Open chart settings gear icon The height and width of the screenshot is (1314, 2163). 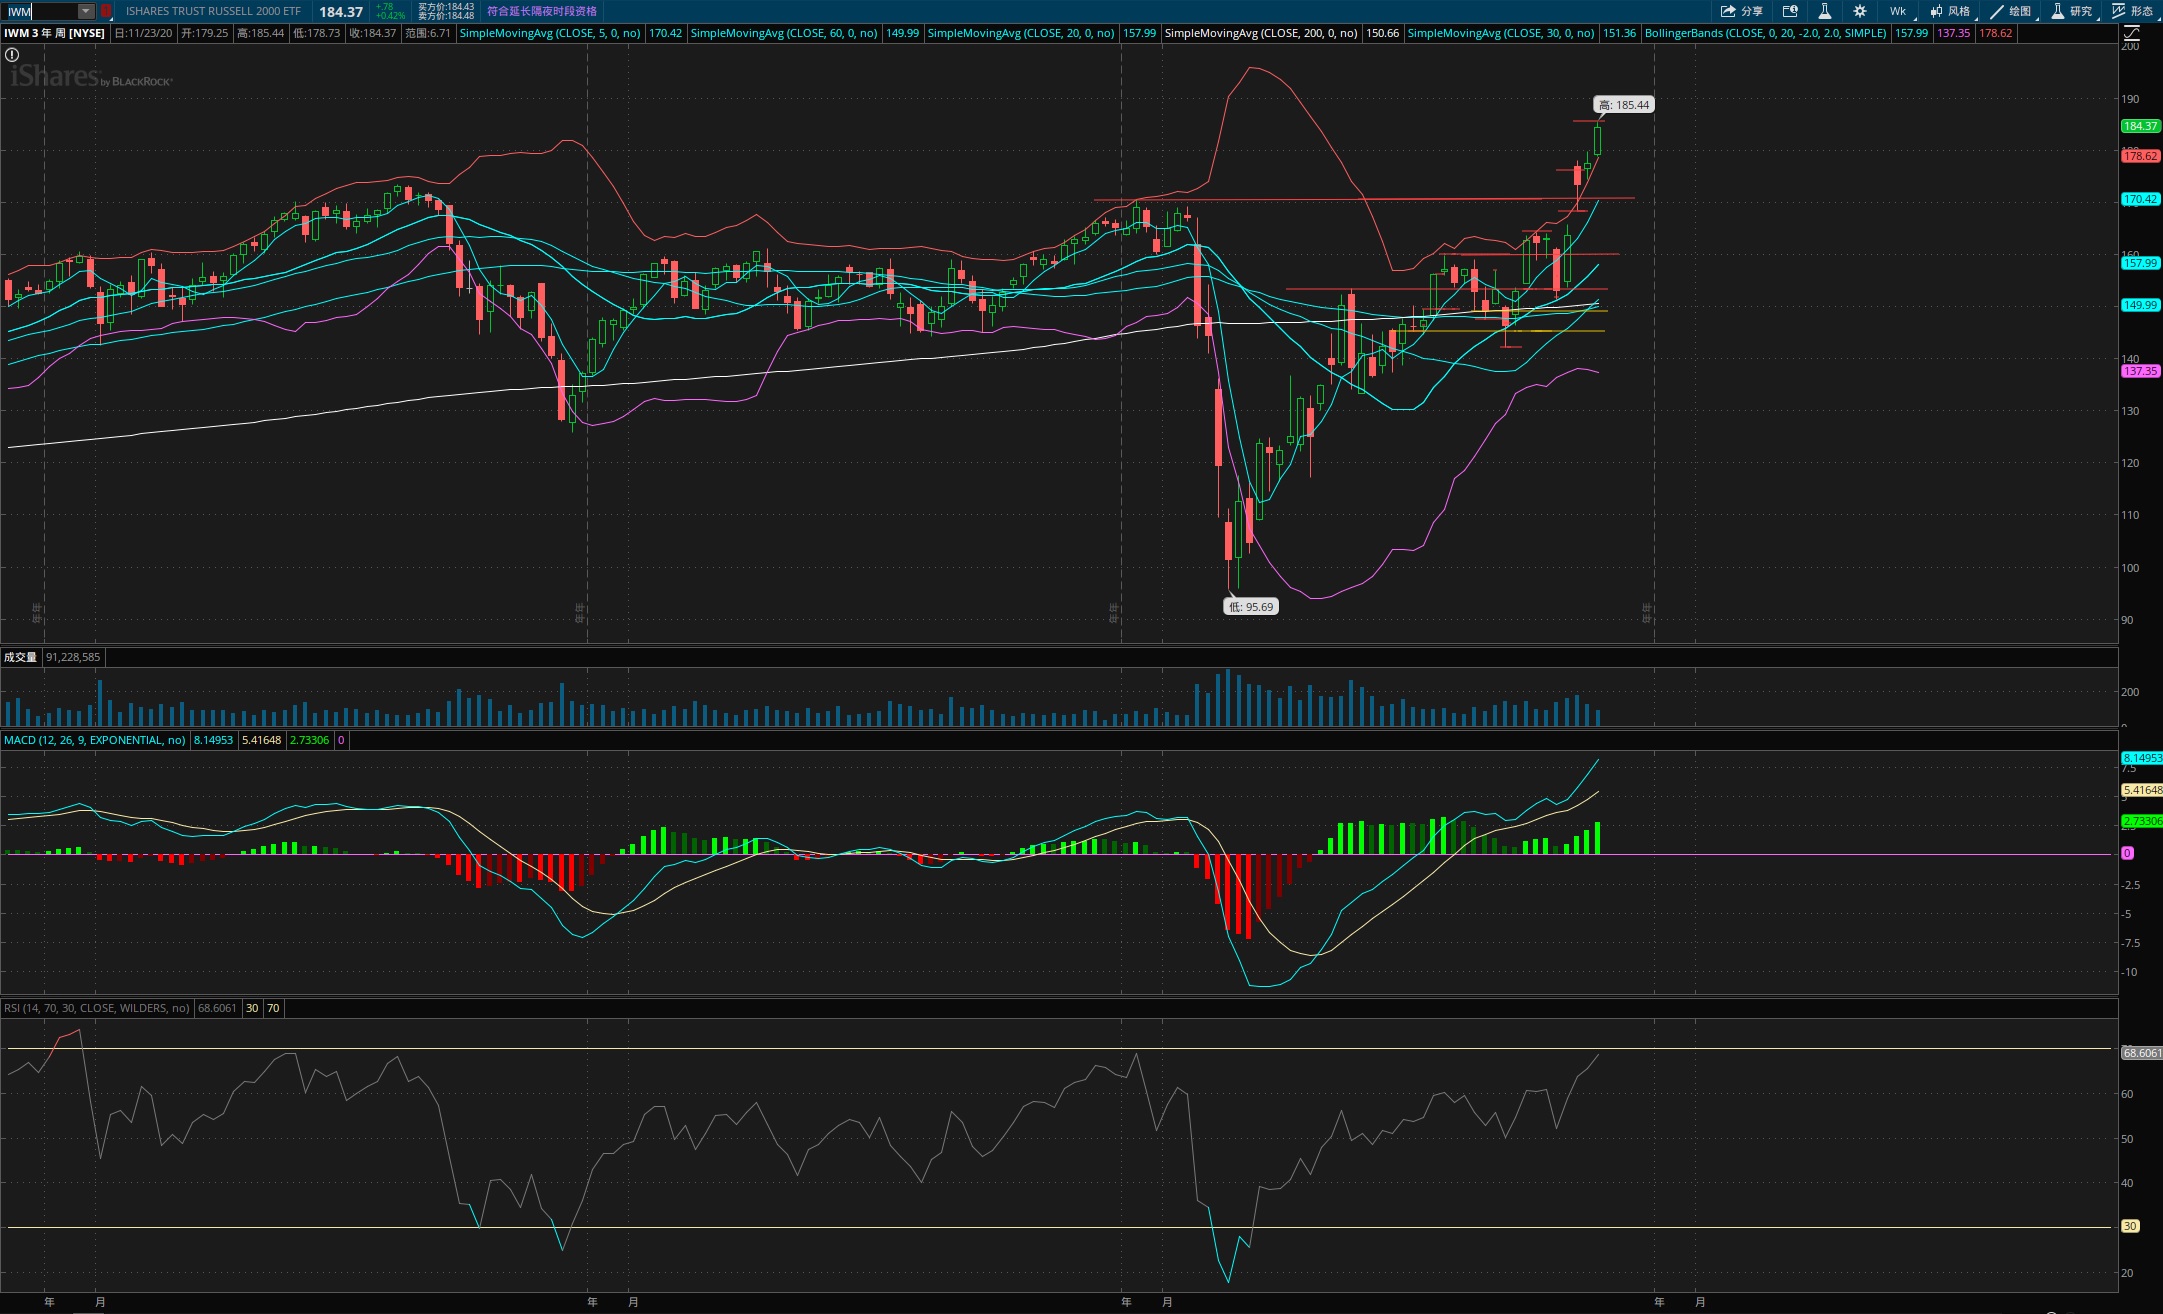tap(1859, 11)
